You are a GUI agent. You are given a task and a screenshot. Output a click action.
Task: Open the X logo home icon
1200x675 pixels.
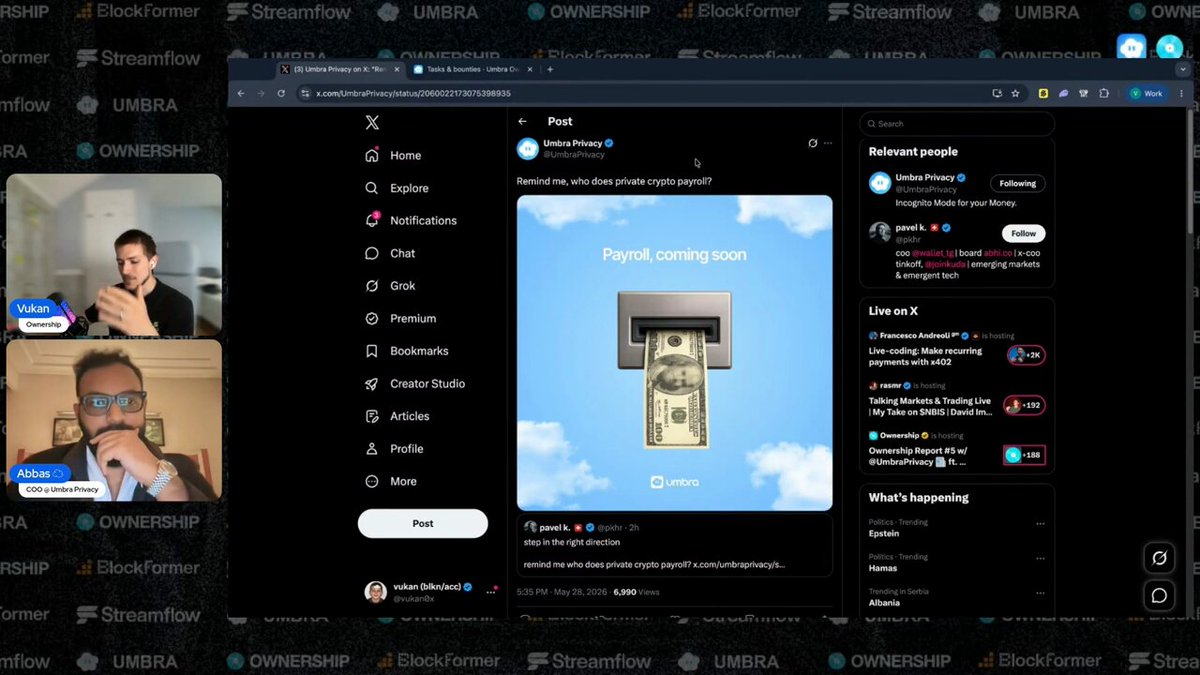tap(372, 122)
